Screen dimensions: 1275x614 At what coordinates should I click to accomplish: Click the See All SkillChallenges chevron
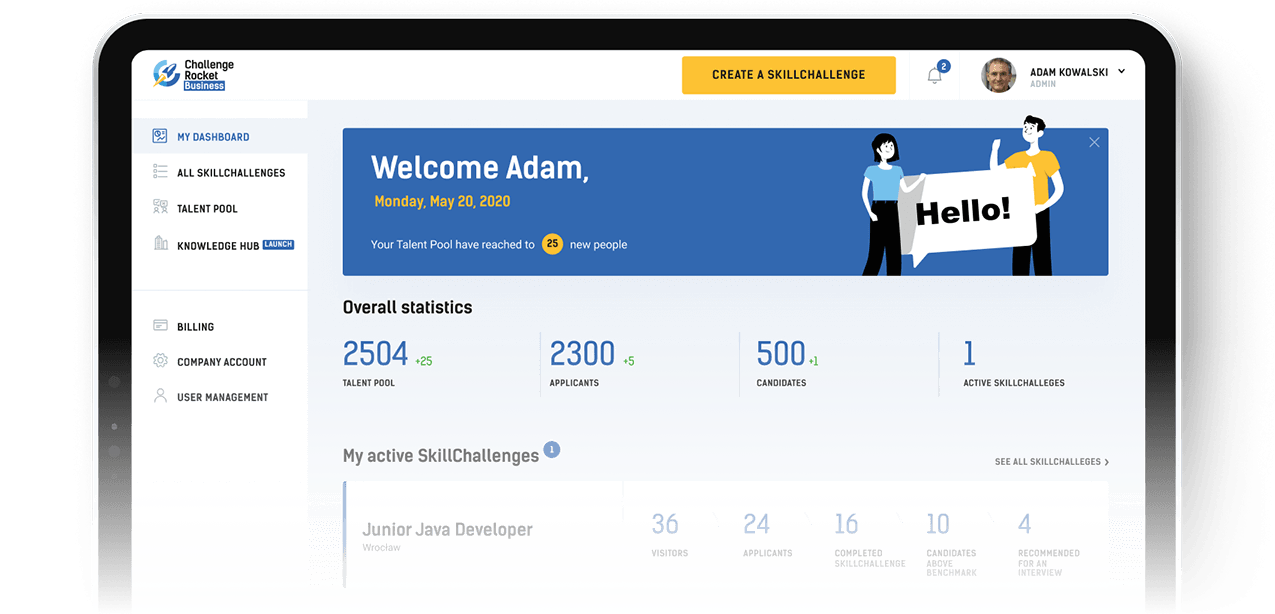tap(1106, 462)
